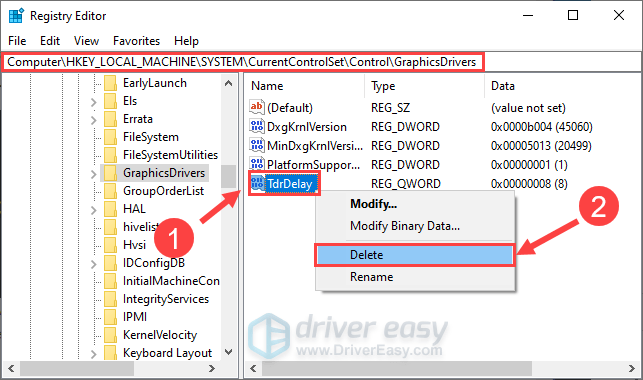Expand the GraphicsDrivers tree node
Screen dimensions: 643x380
click(93, 174)
